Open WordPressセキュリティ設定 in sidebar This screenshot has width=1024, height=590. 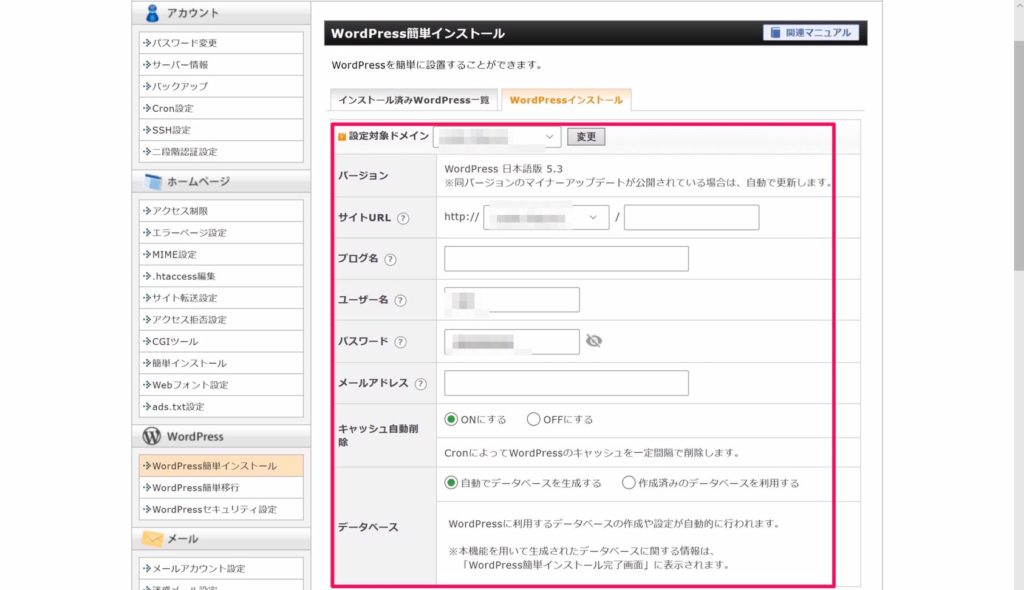[x=221, y=510]
